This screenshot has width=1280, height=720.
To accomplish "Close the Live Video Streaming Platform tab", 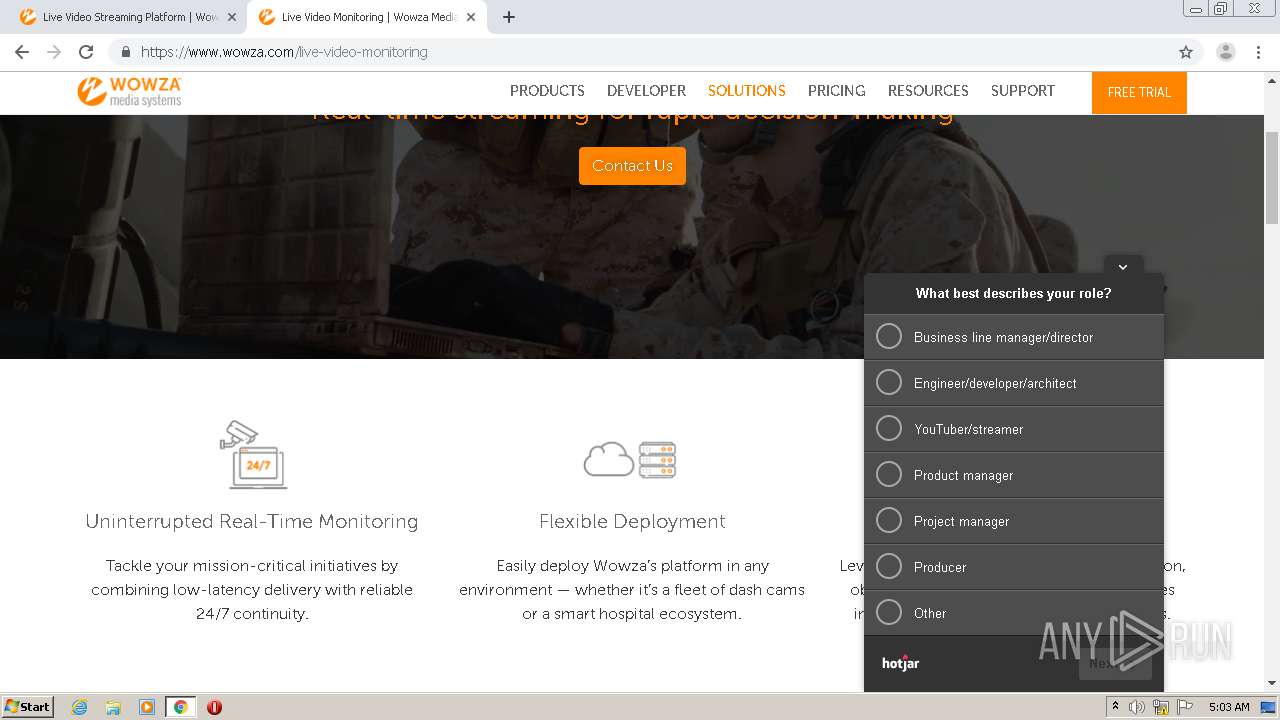I will point(232,17).
